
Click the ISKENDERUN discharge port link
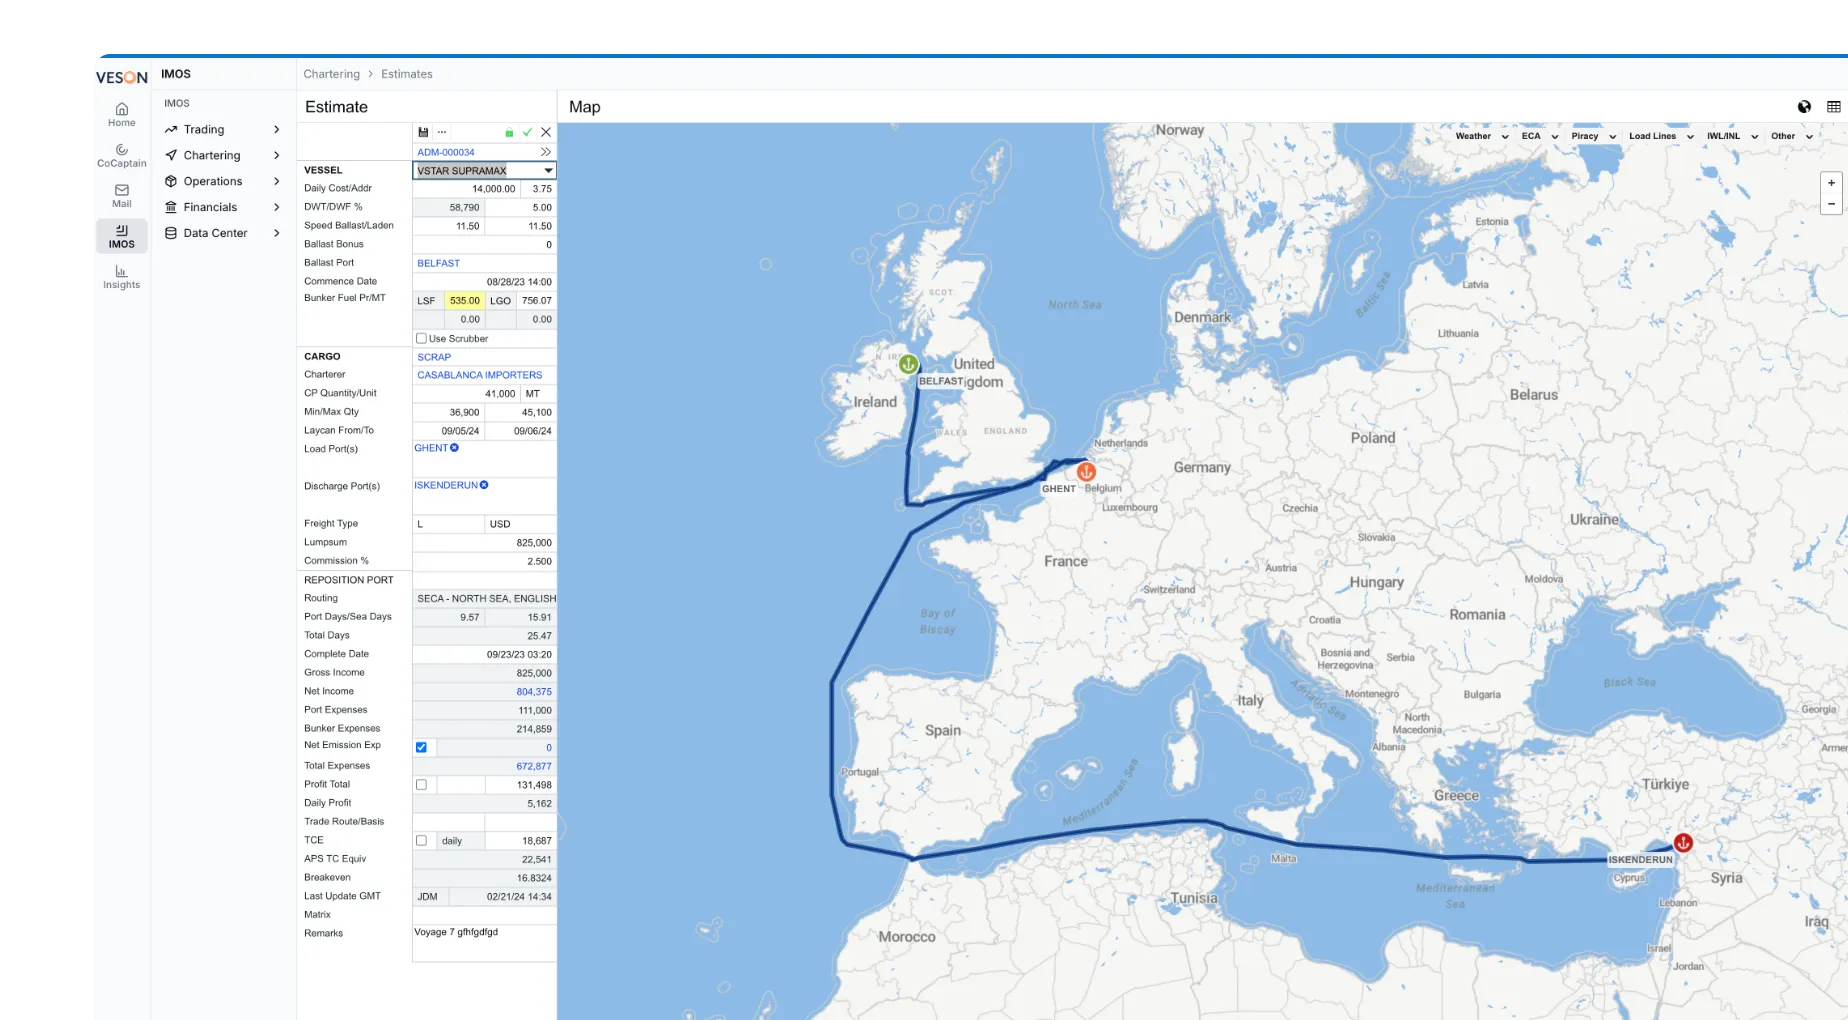point(446,485)
